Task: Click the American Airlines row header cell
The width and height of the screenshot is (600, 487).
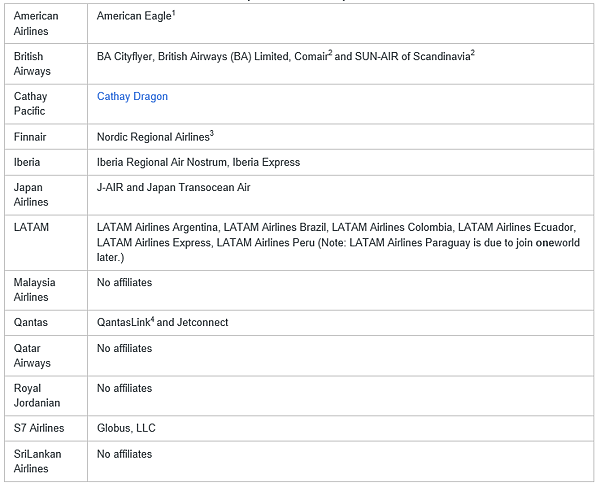Action: (46, 23)
